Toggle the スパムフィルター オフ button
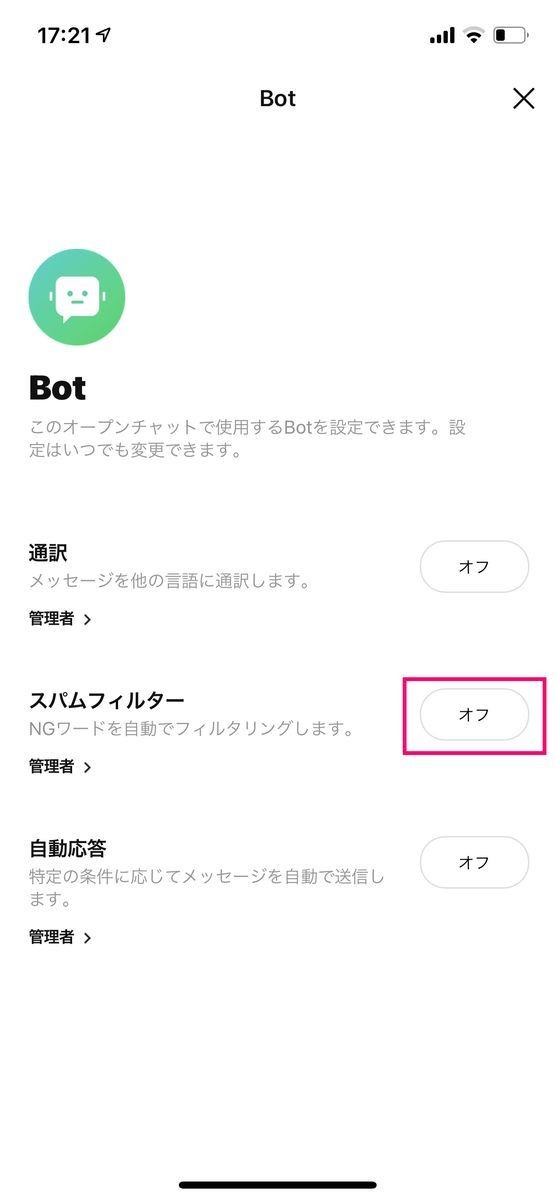 pos(474,715)
